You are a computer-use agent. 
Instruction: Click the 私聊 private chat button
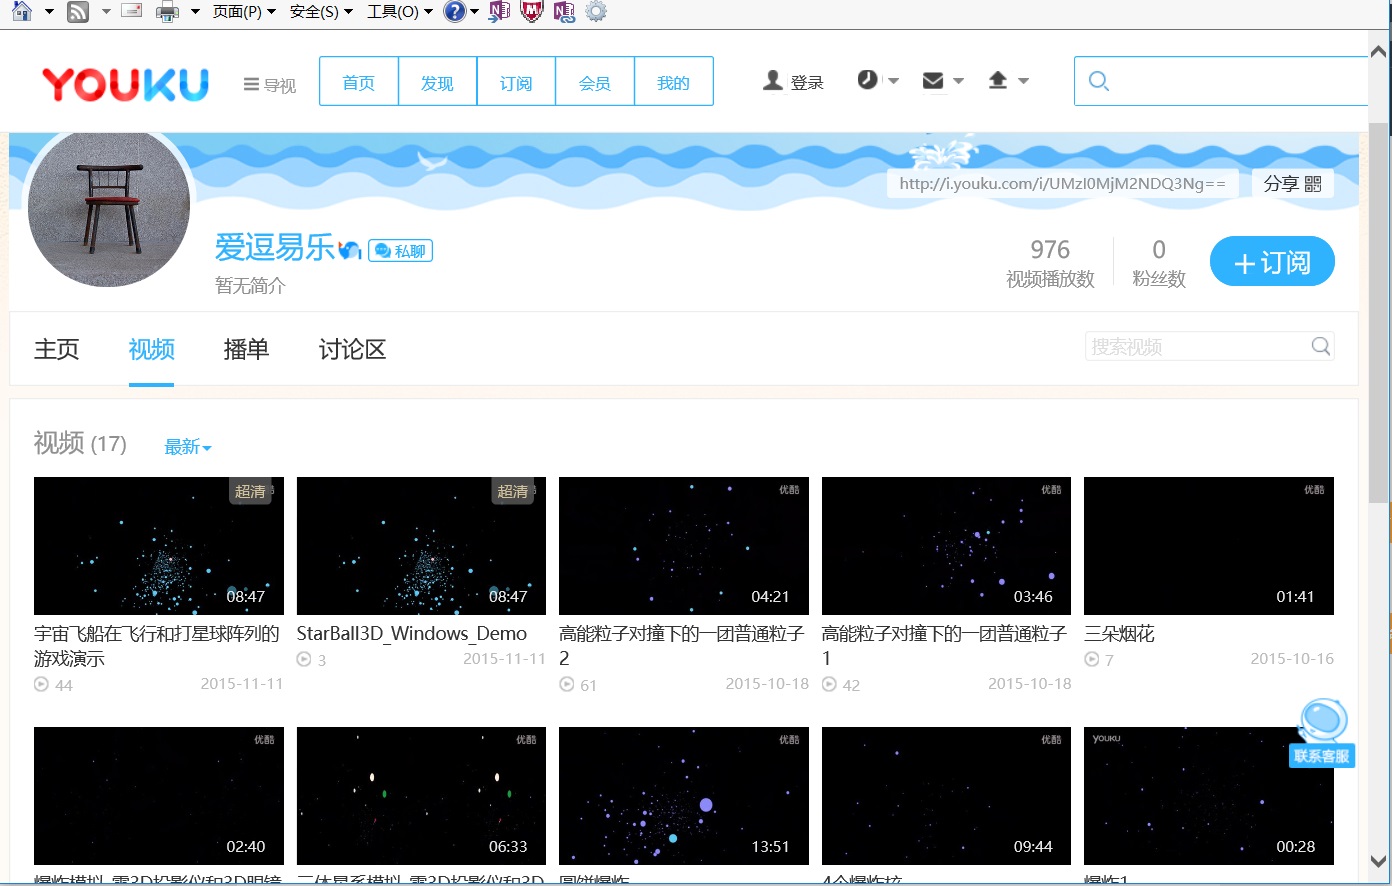(x=401, y=251)
